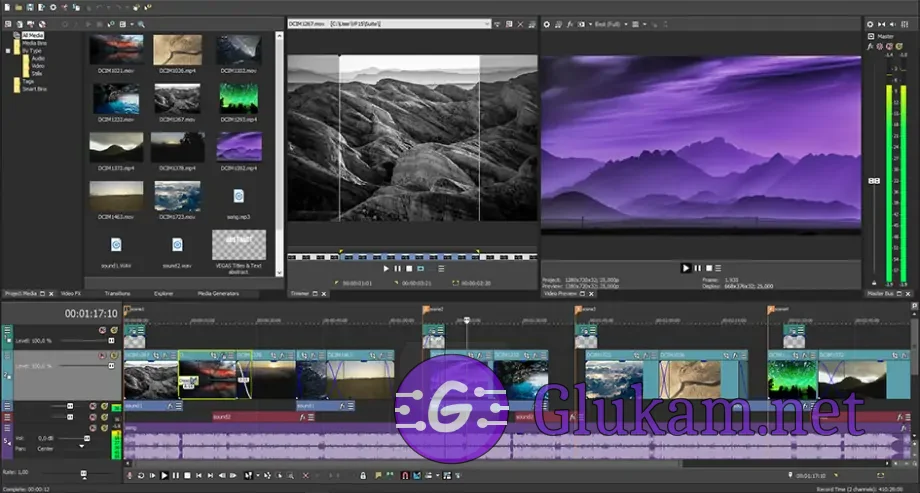Click the Save project icon in top toolbar

(29, 8)
